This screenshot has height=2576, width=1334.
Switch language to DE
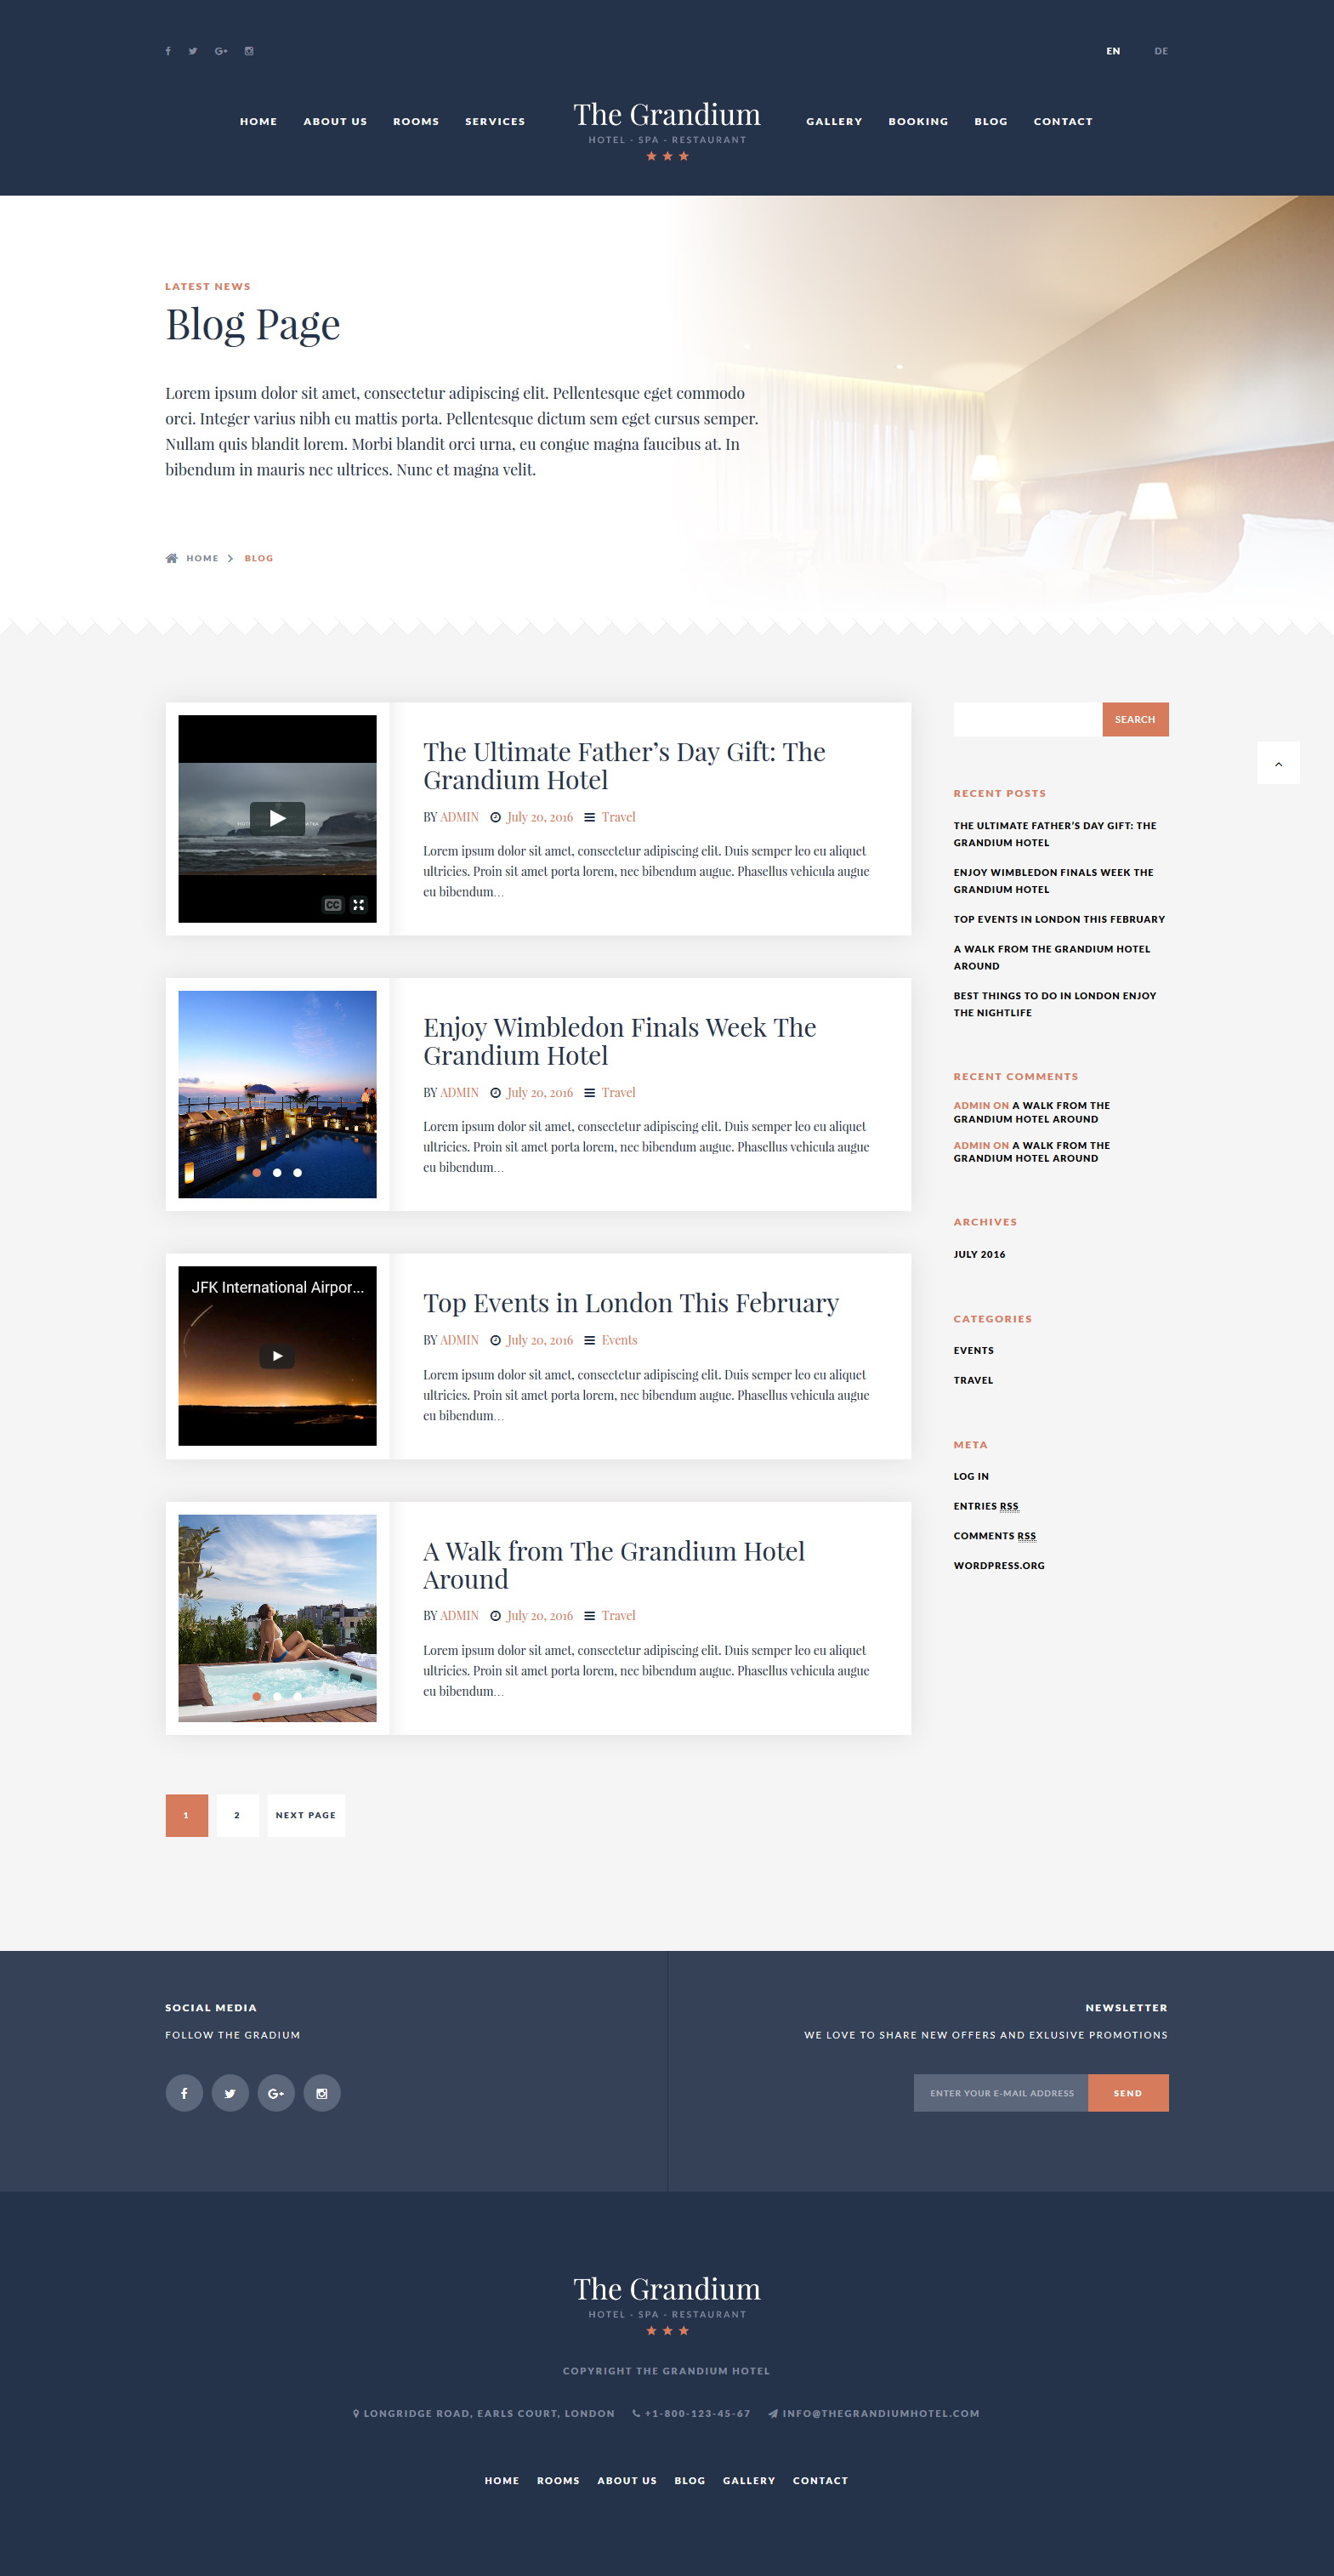(1161, 51)
